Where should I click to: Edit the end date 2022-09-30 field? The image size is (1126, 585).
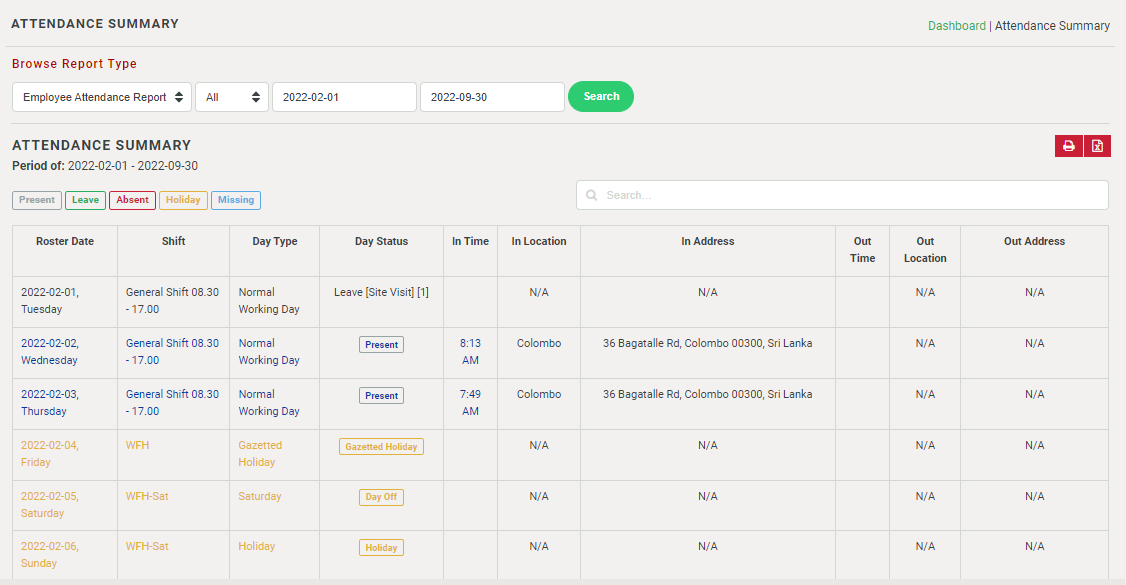[x=492, y=97]
